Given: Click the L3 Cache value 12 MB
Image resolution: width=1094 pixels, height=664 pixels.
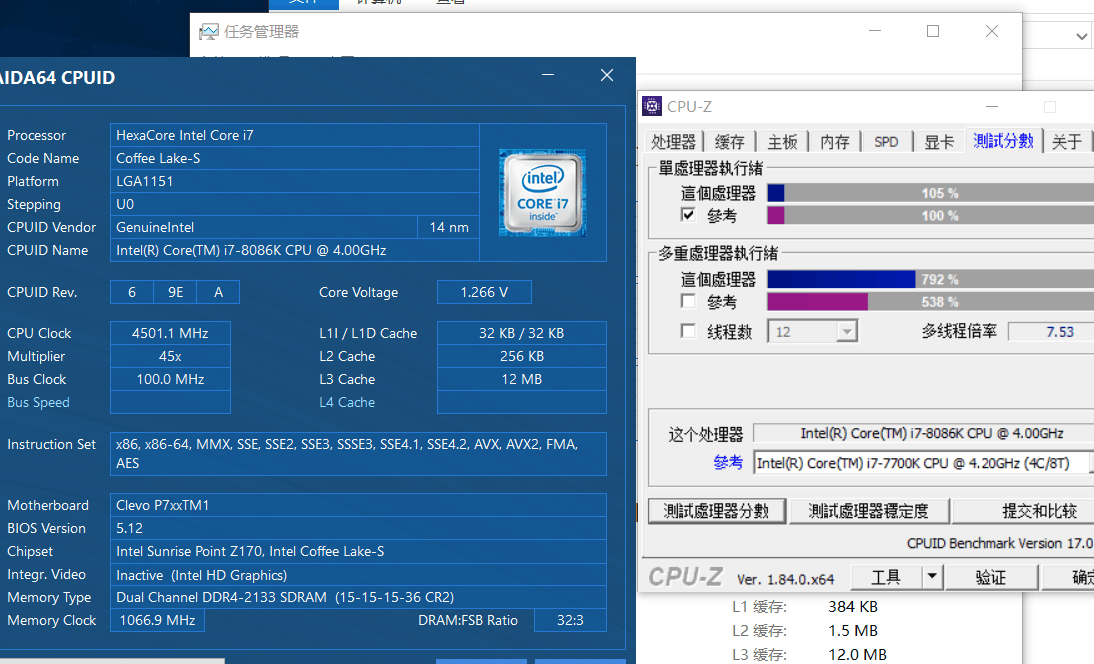Looking at the screenshot, I should [x=522, y=379].
